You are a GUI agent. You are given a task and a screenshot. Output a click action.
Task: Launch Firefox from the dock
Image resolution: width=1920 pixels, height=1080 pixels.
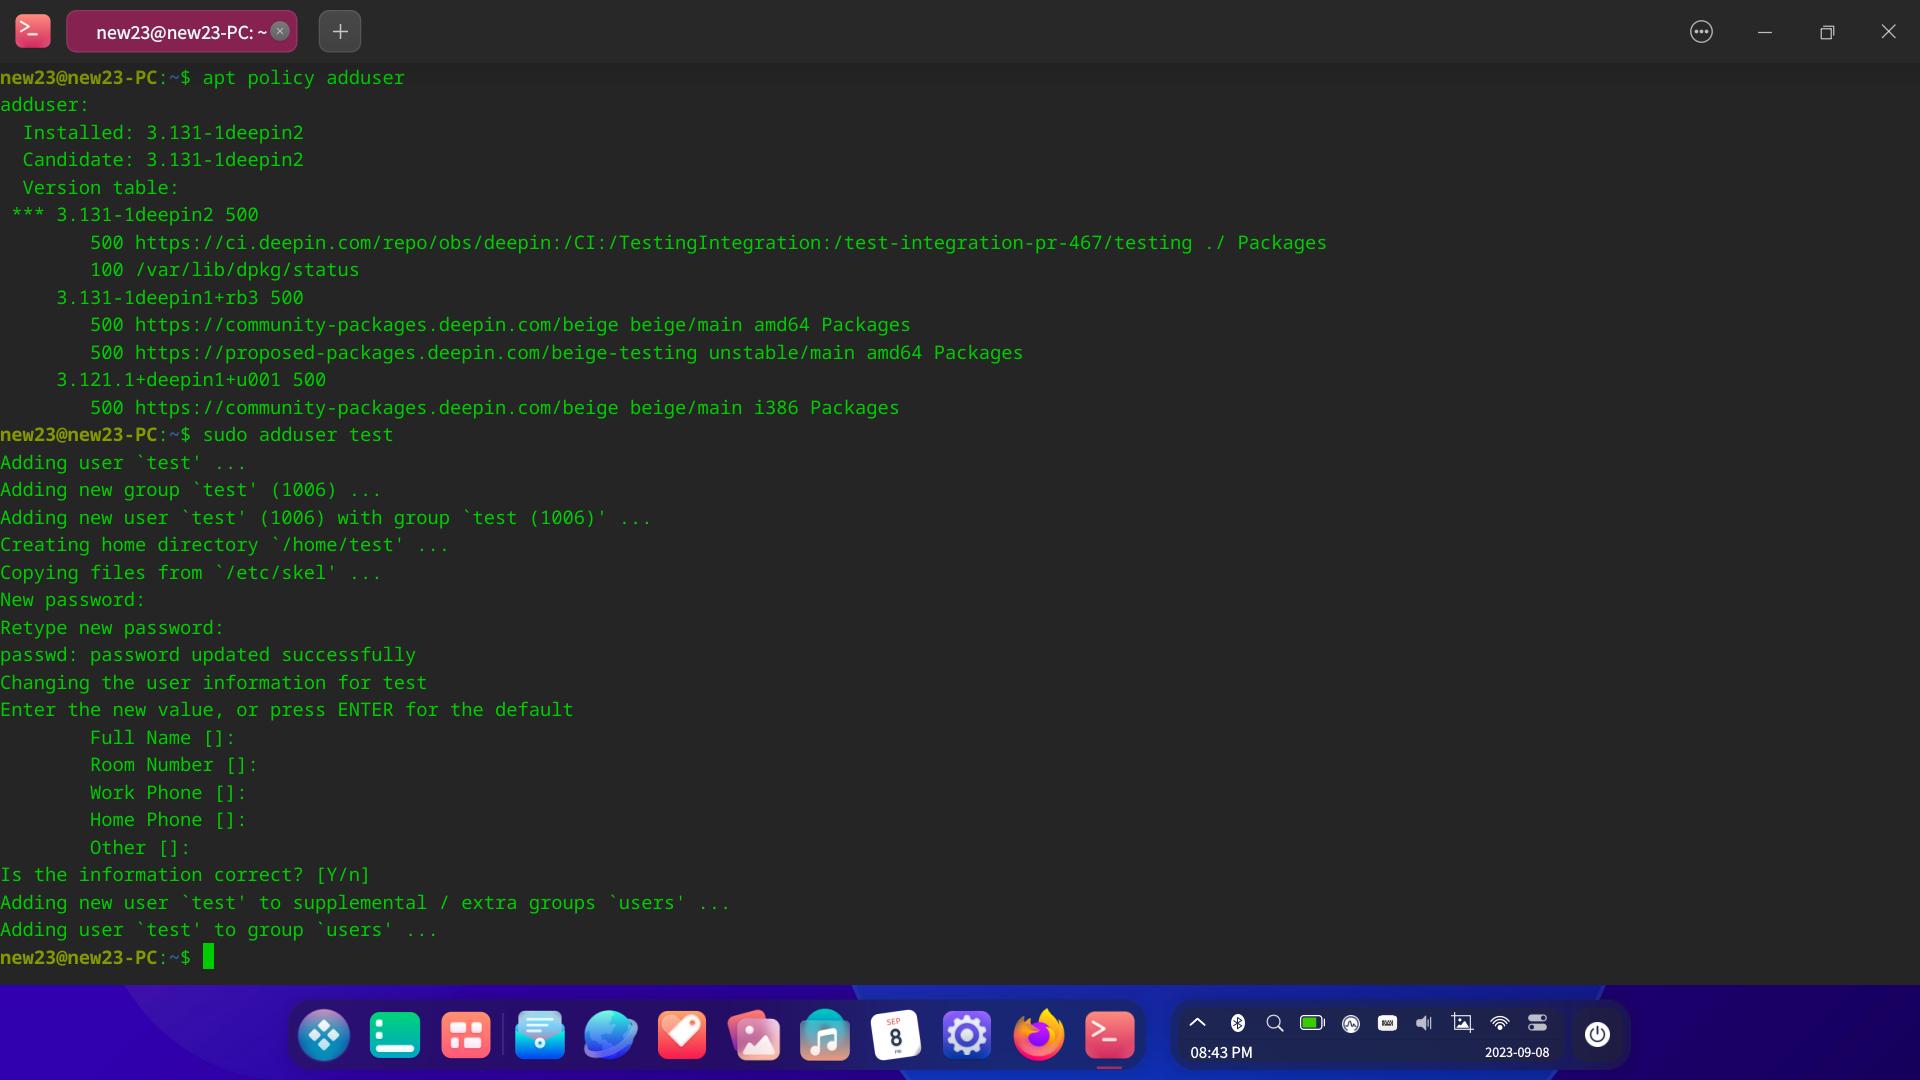pos(1039,1034)
